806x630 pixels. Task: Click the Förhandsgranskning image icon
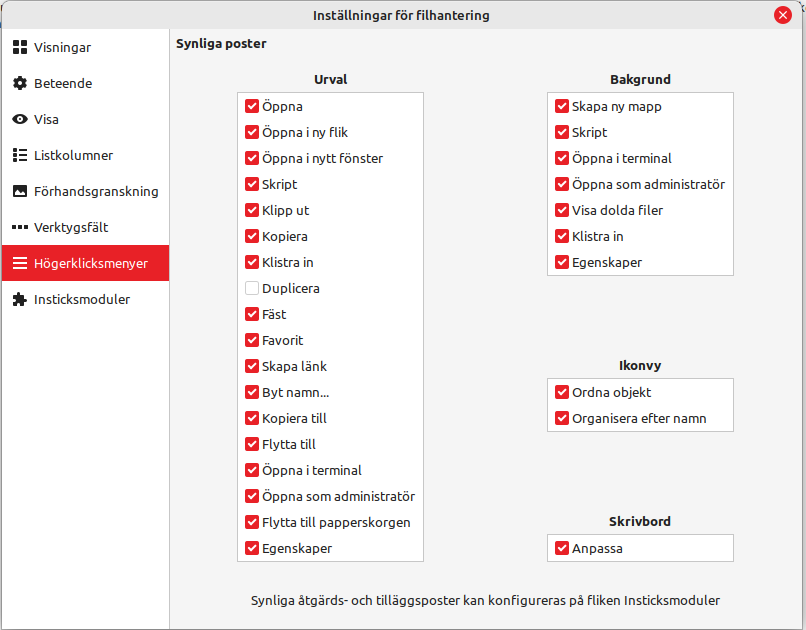pyautogui.click(x=20, y=191)
